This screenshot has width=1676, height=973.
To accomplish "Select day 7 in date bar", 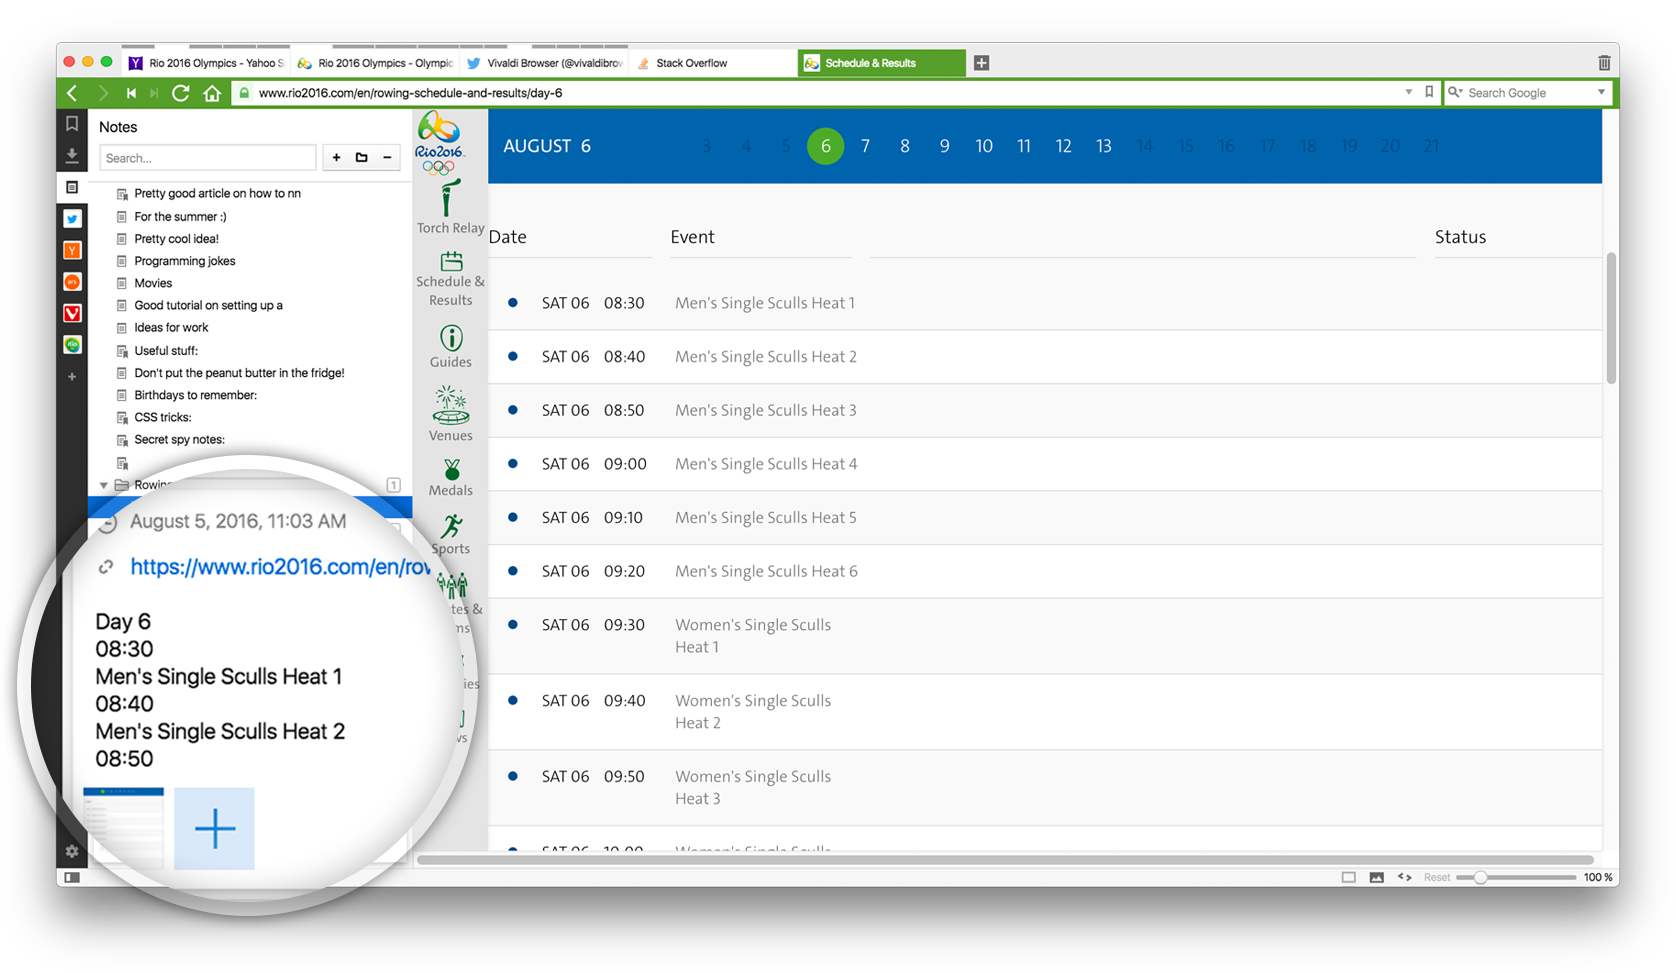I will [x=865, y=146].
